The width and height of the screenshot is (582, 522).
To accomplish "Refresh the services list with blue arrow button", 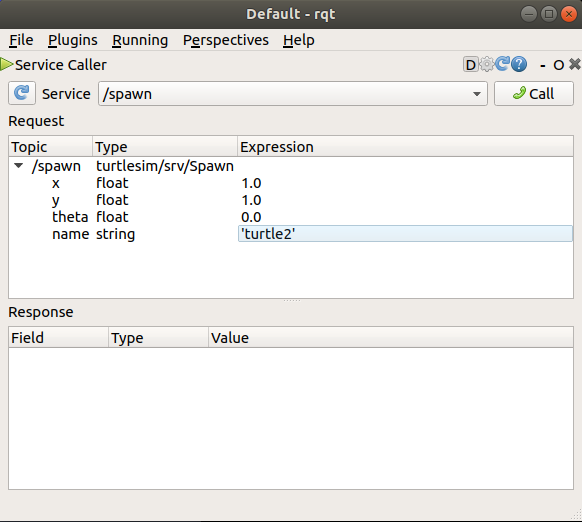I will tap(22, 93).
